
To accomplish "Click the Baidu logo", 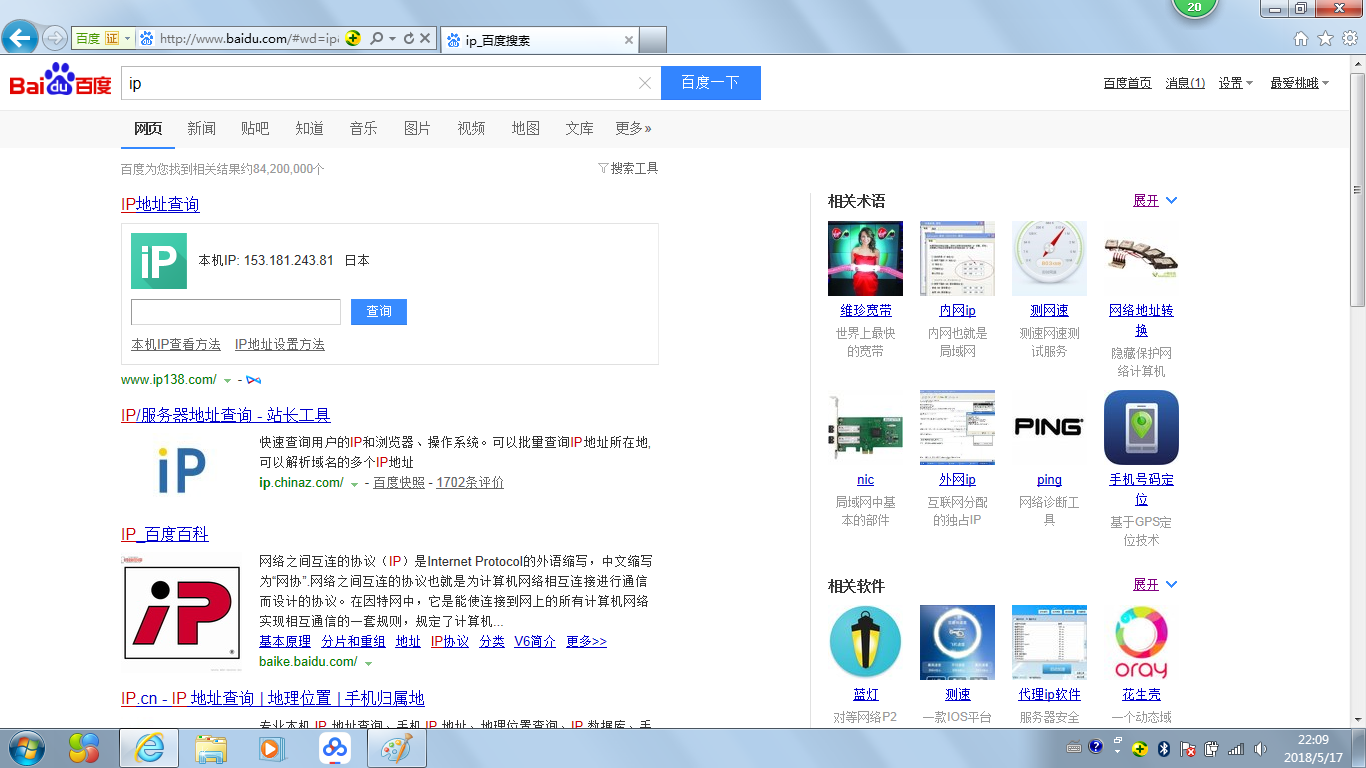I will point(58,84).
